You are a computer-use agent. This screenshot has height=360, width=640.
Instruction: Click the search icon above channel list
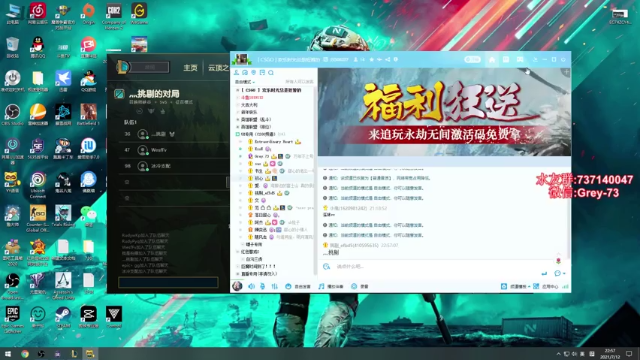pos(271,72)
